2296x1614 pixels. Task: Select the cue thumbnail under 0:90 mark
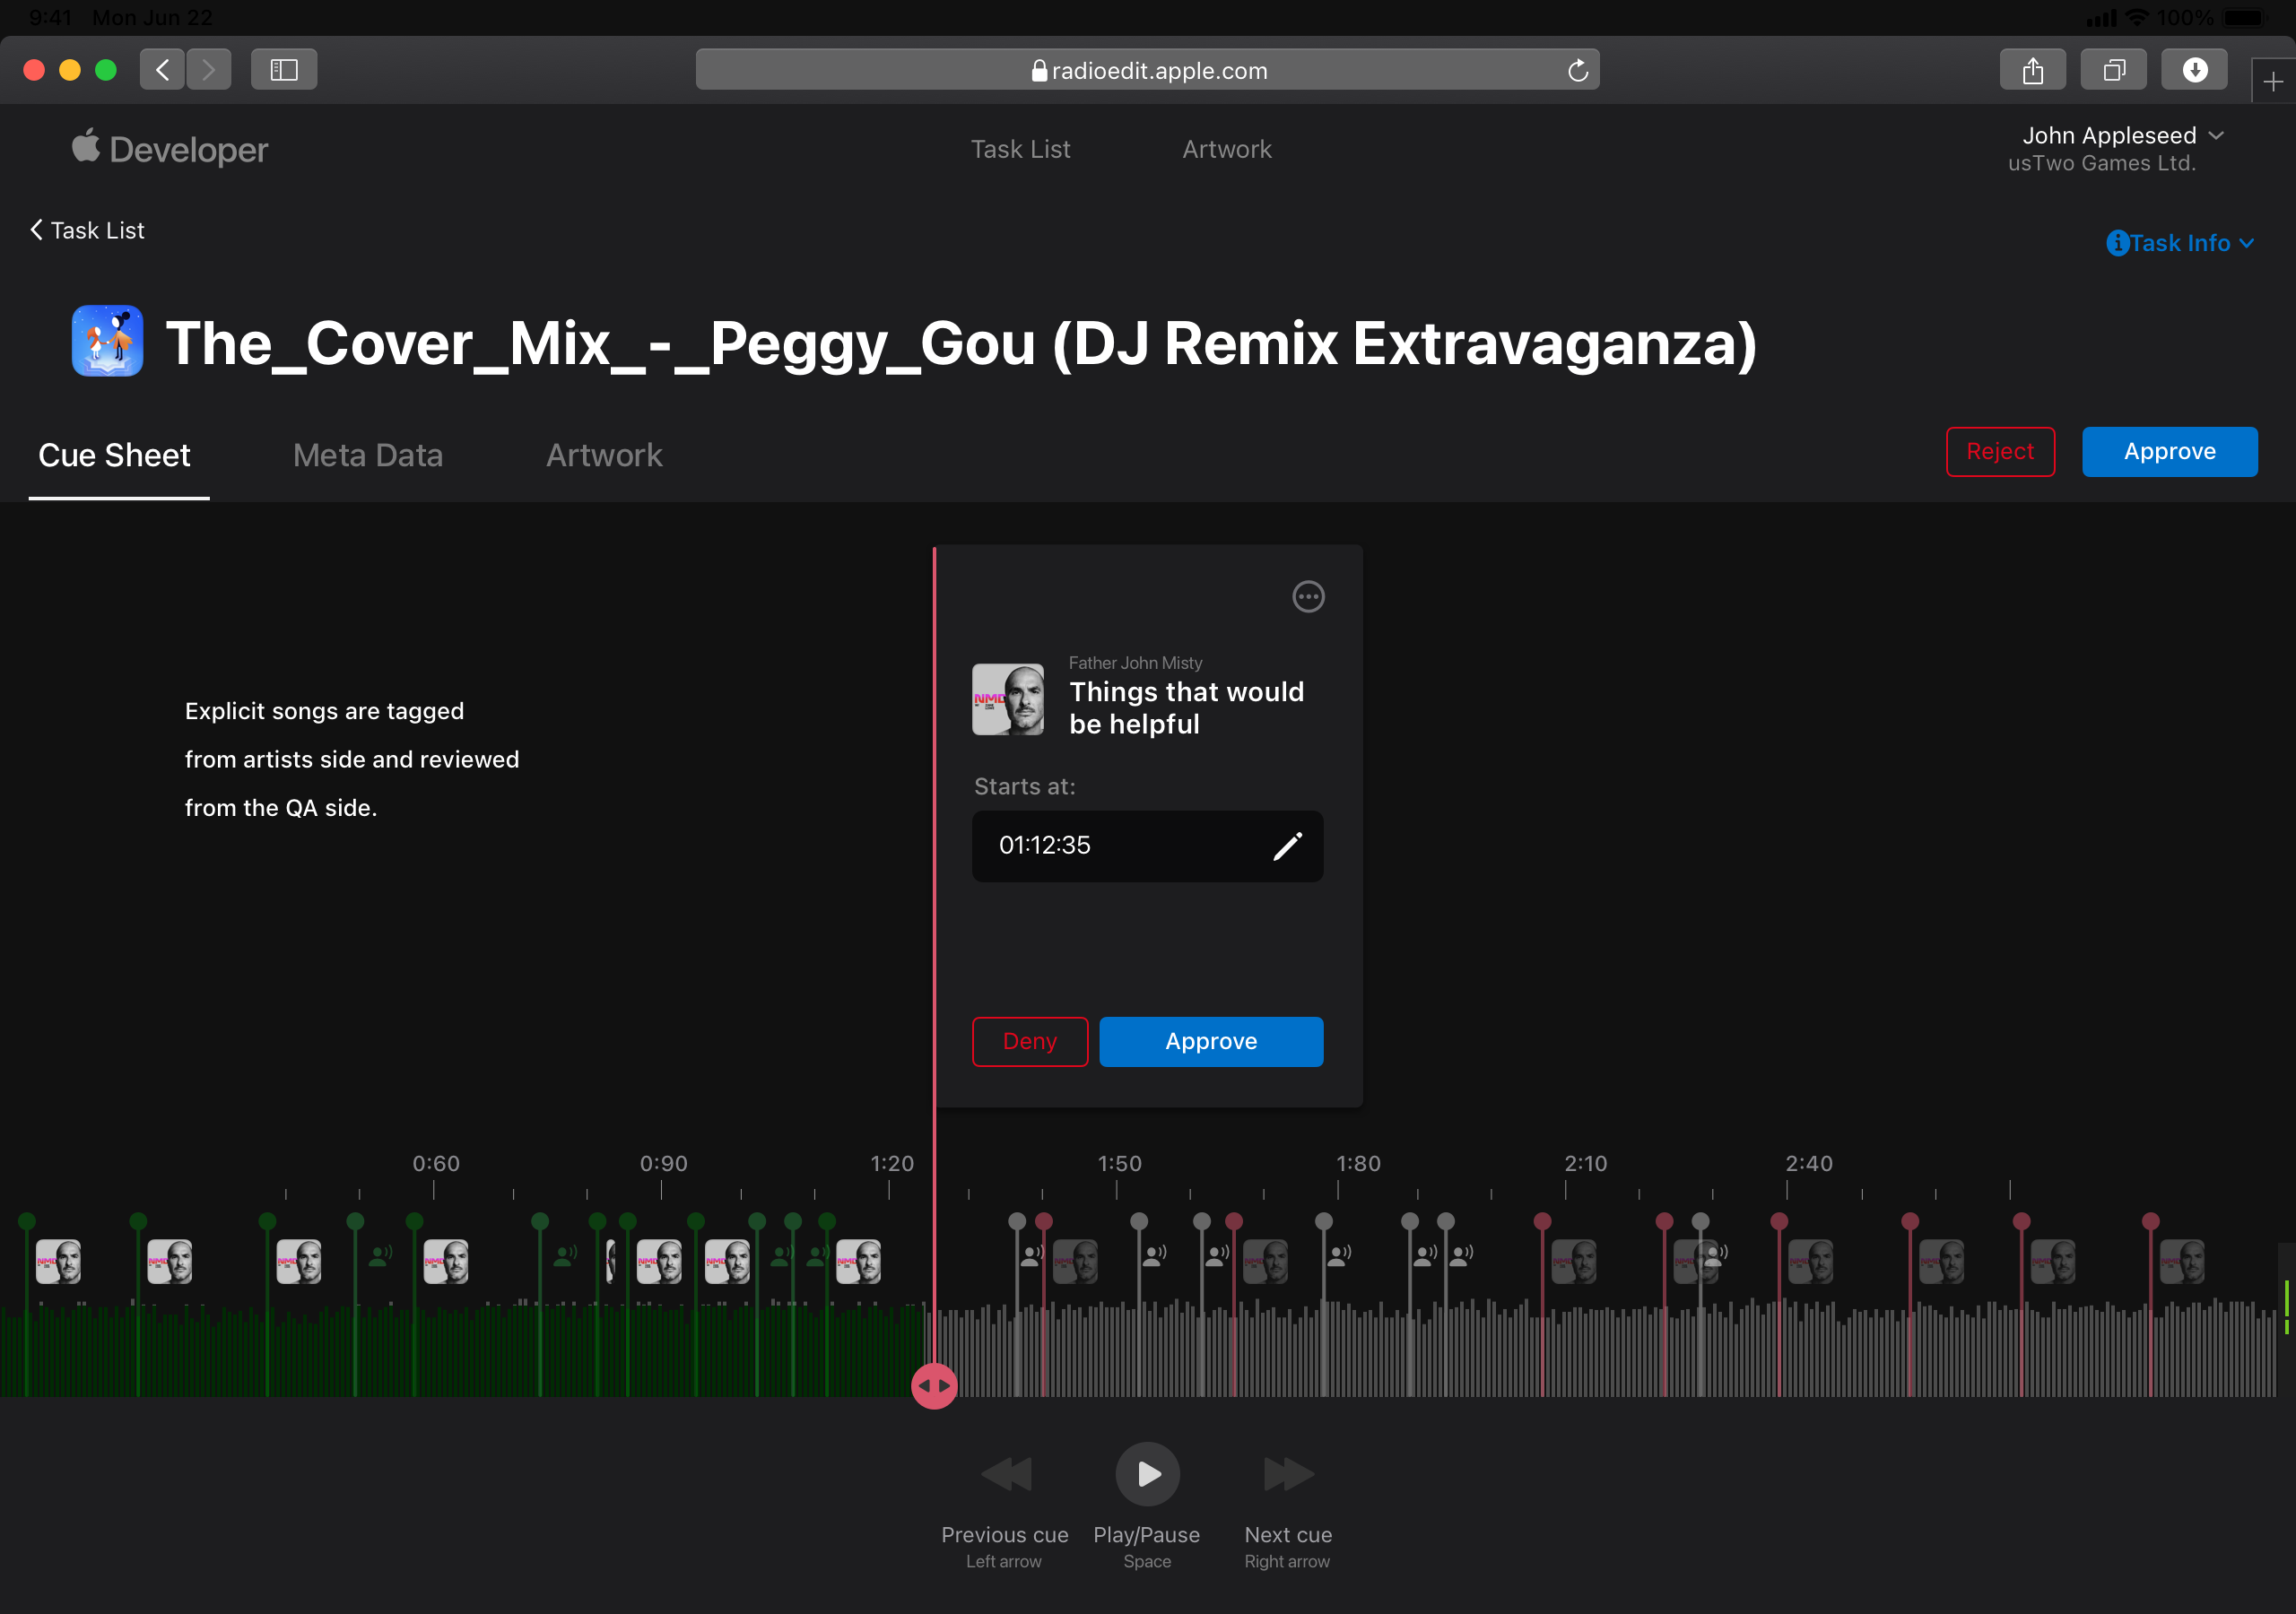point(659,1261)
